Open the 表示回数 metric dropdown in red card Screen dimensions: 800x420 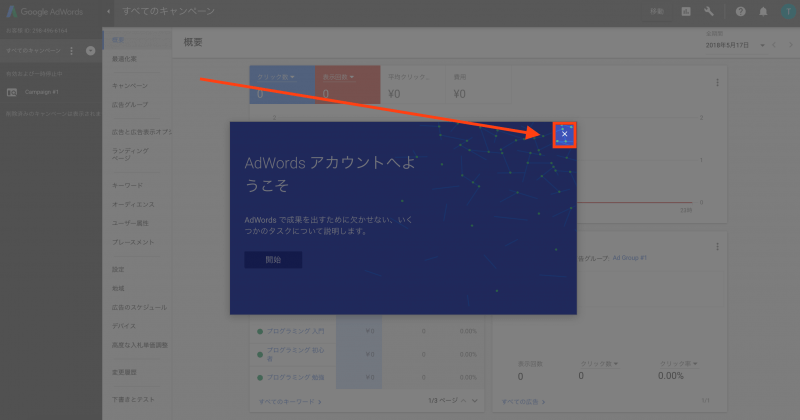[x=338, y=77]
